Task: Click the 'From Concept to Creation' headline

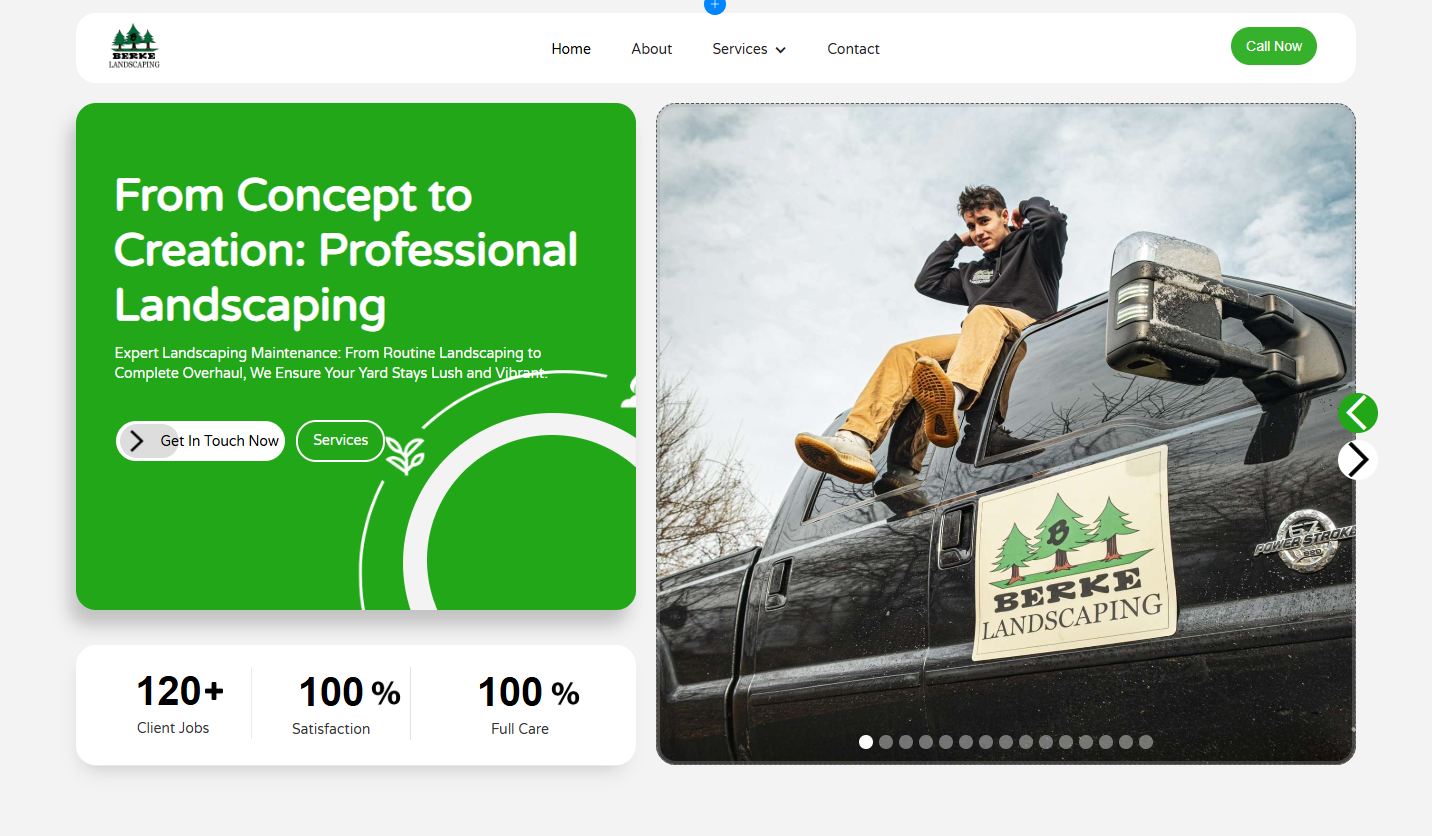Action: pos(346,250)
